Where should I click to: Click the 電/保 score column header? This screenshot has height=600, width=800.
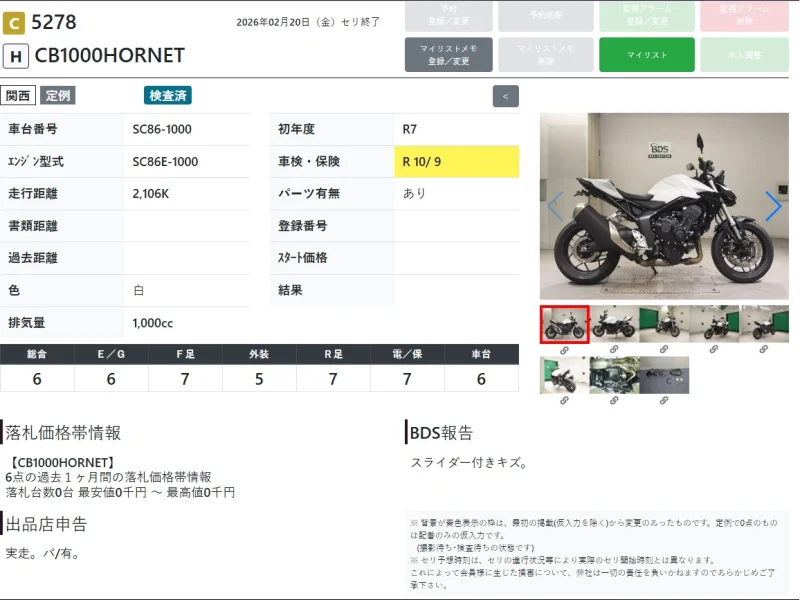click(407, 354)
